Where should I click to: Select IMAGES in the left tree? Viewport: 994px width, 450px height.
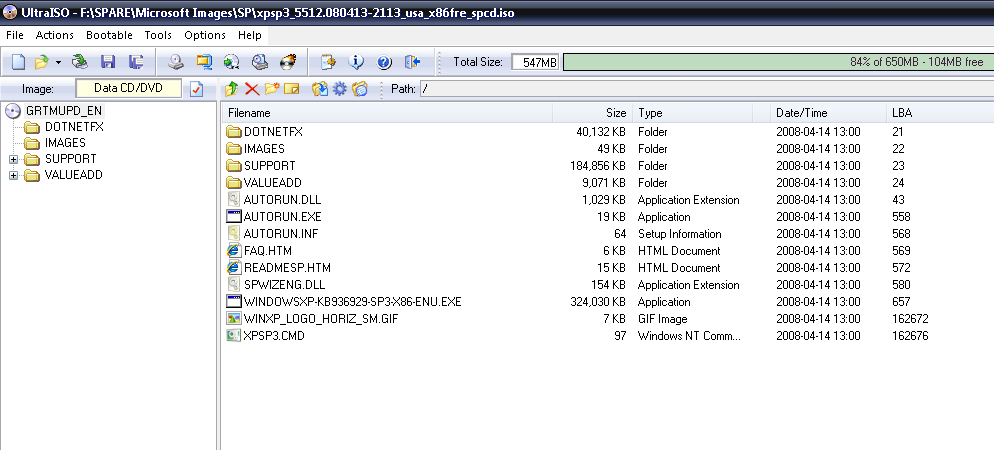pyautogui.click(x=65, y=143)
